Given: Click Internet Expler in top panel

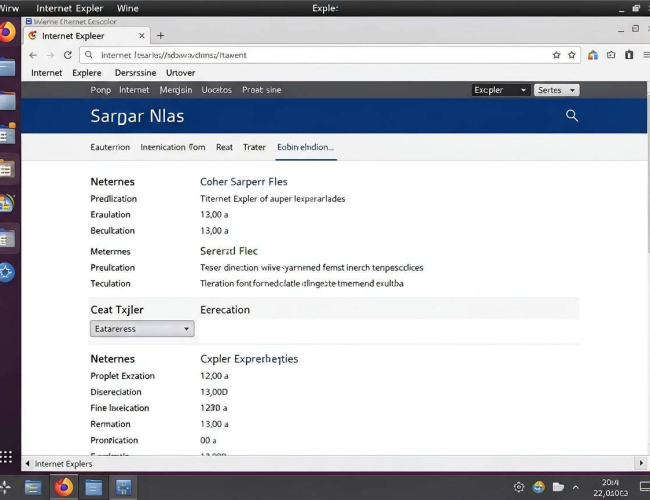Looking at the screenshot, I should [x=70, y=8].
